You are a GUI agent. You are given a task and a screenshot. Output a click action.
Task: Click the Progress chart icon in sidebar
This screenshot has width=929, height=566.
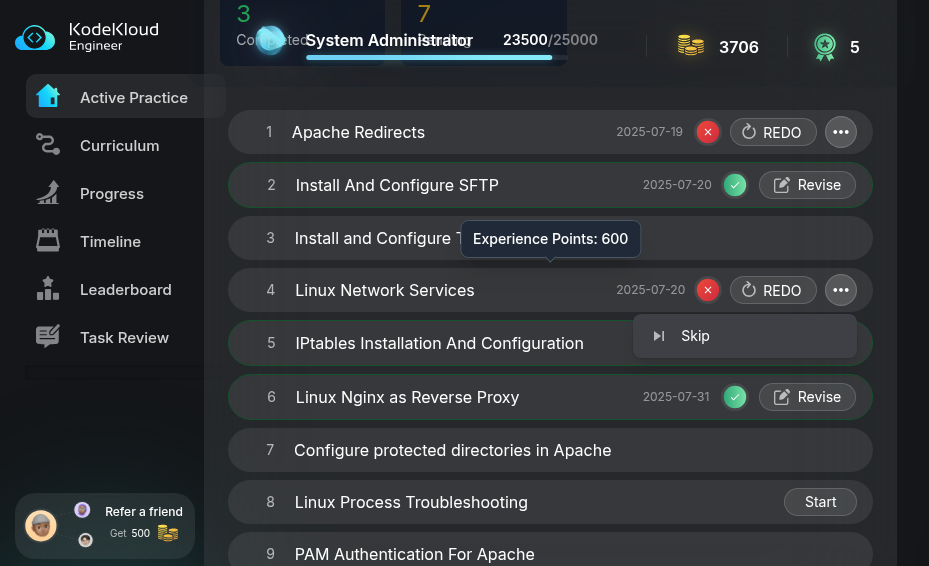[47, 193]
